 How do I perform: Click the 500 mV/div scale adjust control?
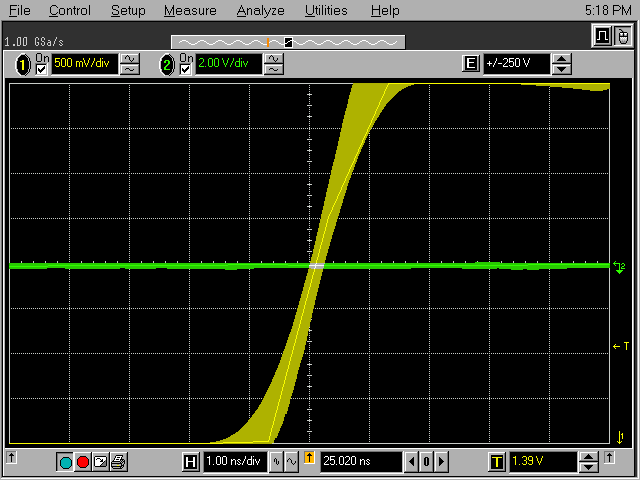[130, 64]
